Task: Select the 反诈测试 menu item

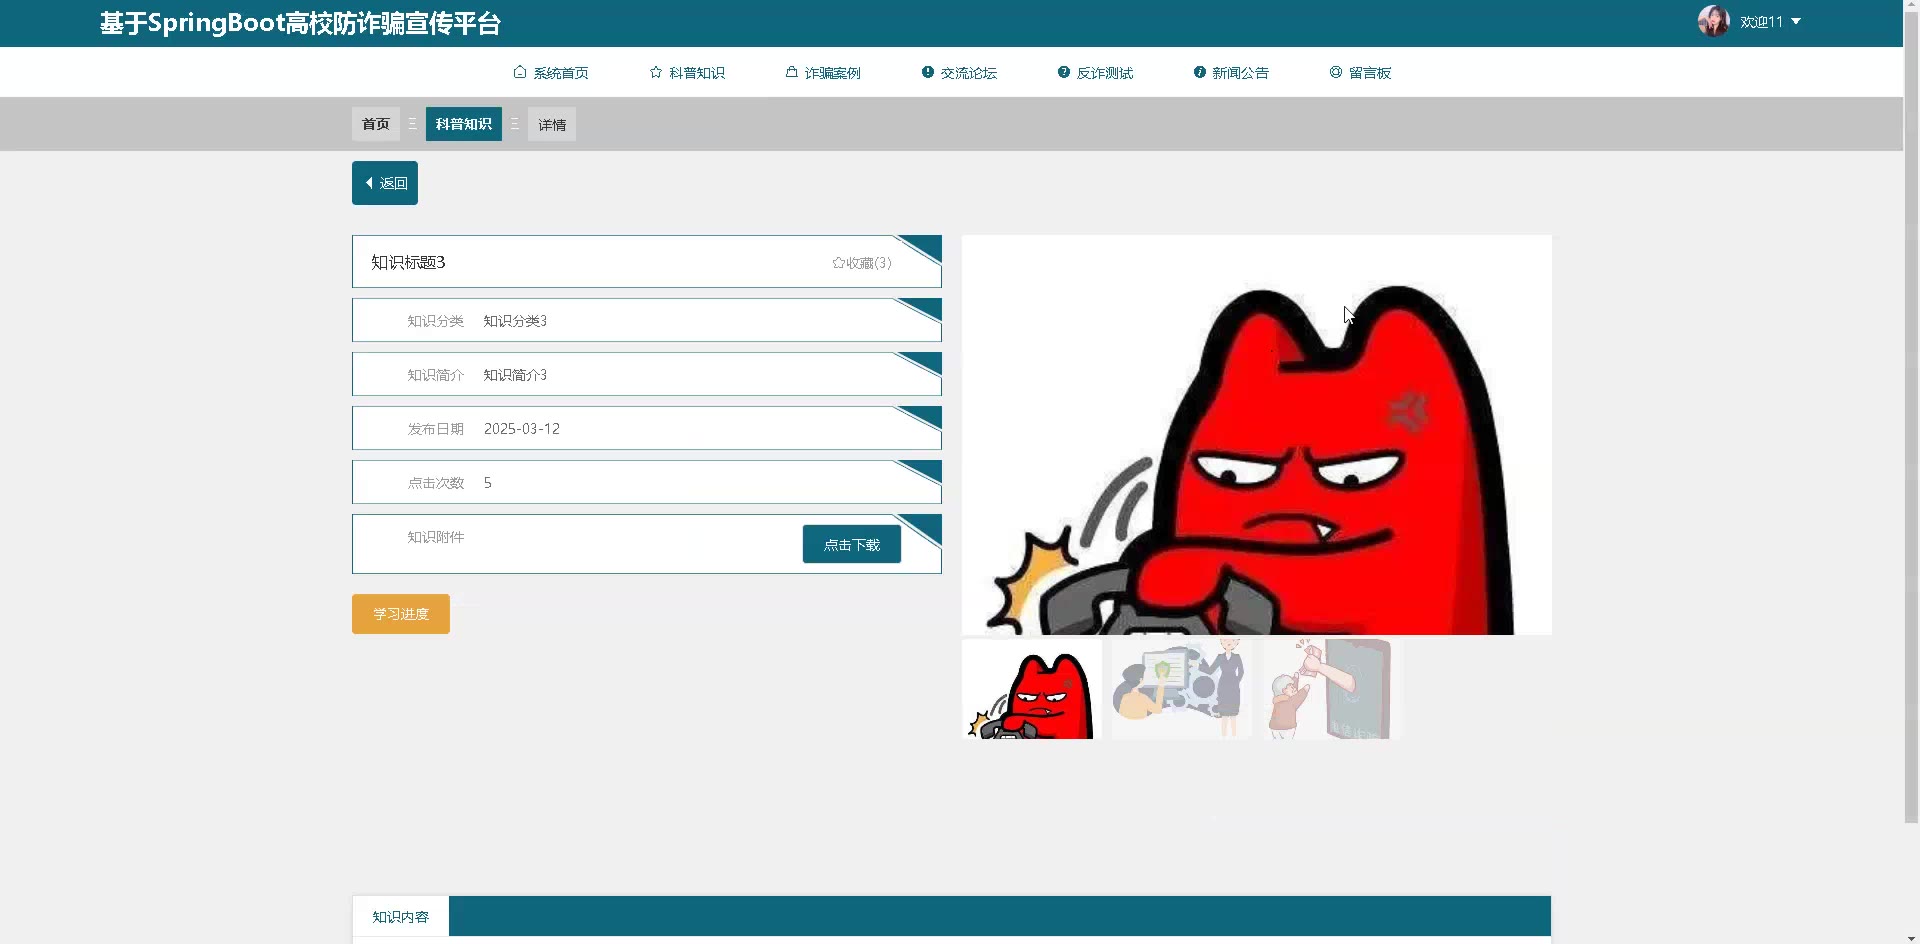Action: (1095, 72)
